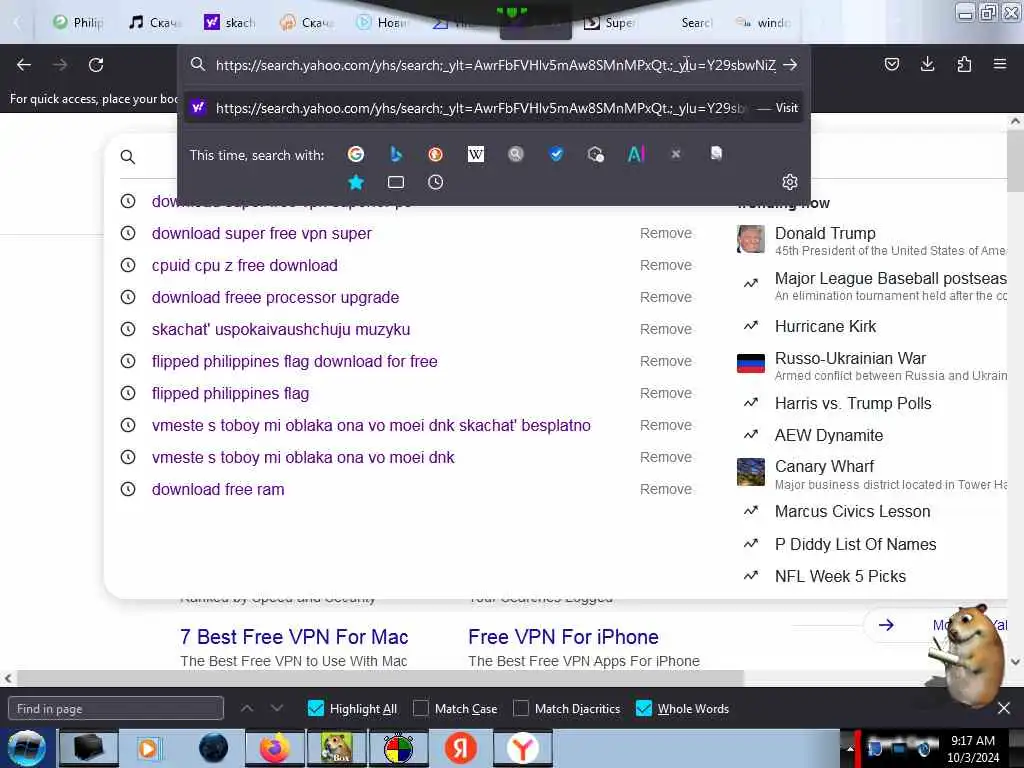This screenshot has height=768, width=1024.
Task: Jump to next find result arrow
Action: pos(277,708)
